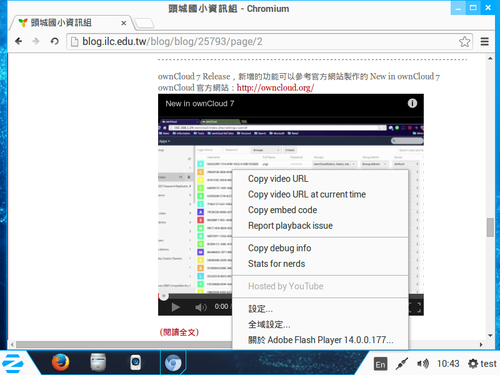Launch Firefox from the taskbar
500x375 pixels.
coord(60,363)
